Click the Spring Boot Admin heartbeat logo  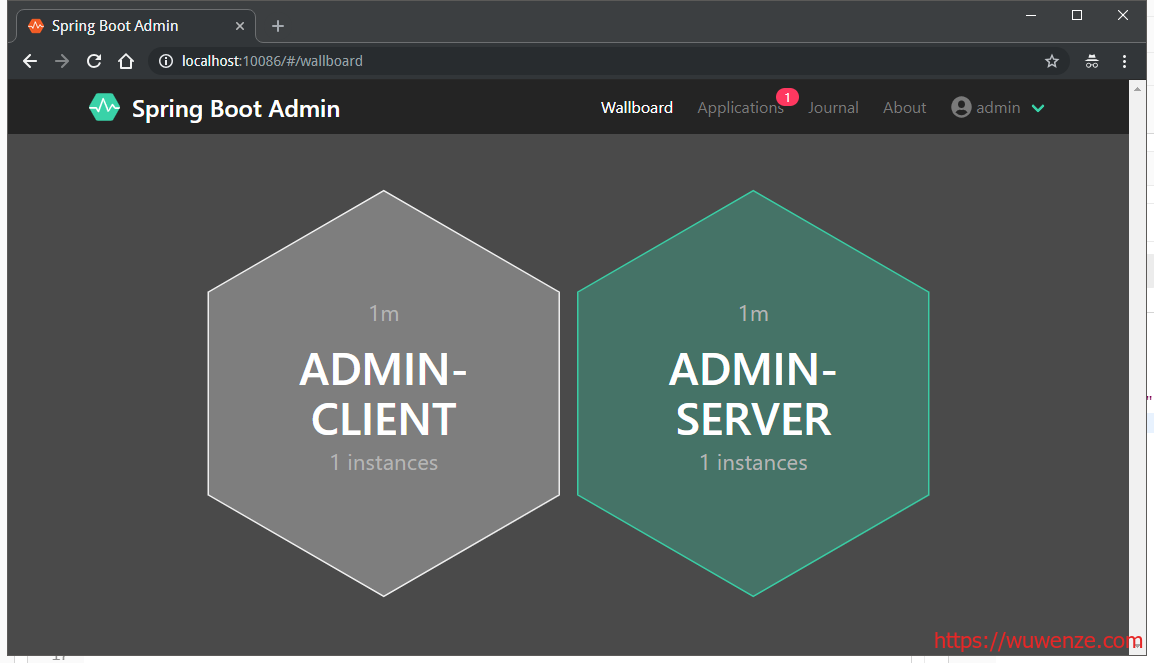coord(104,107)
